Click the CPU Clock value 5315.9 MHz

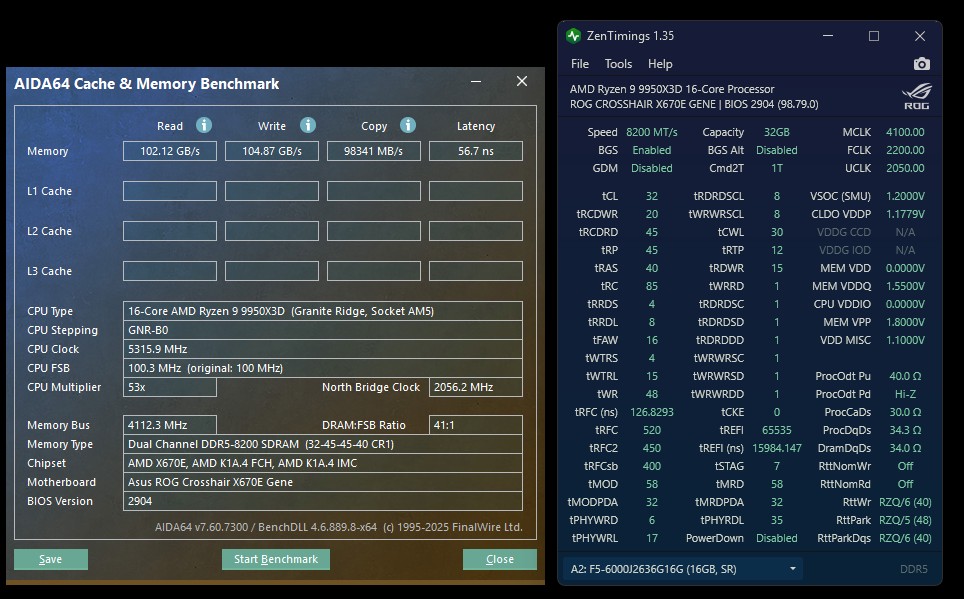323,349
